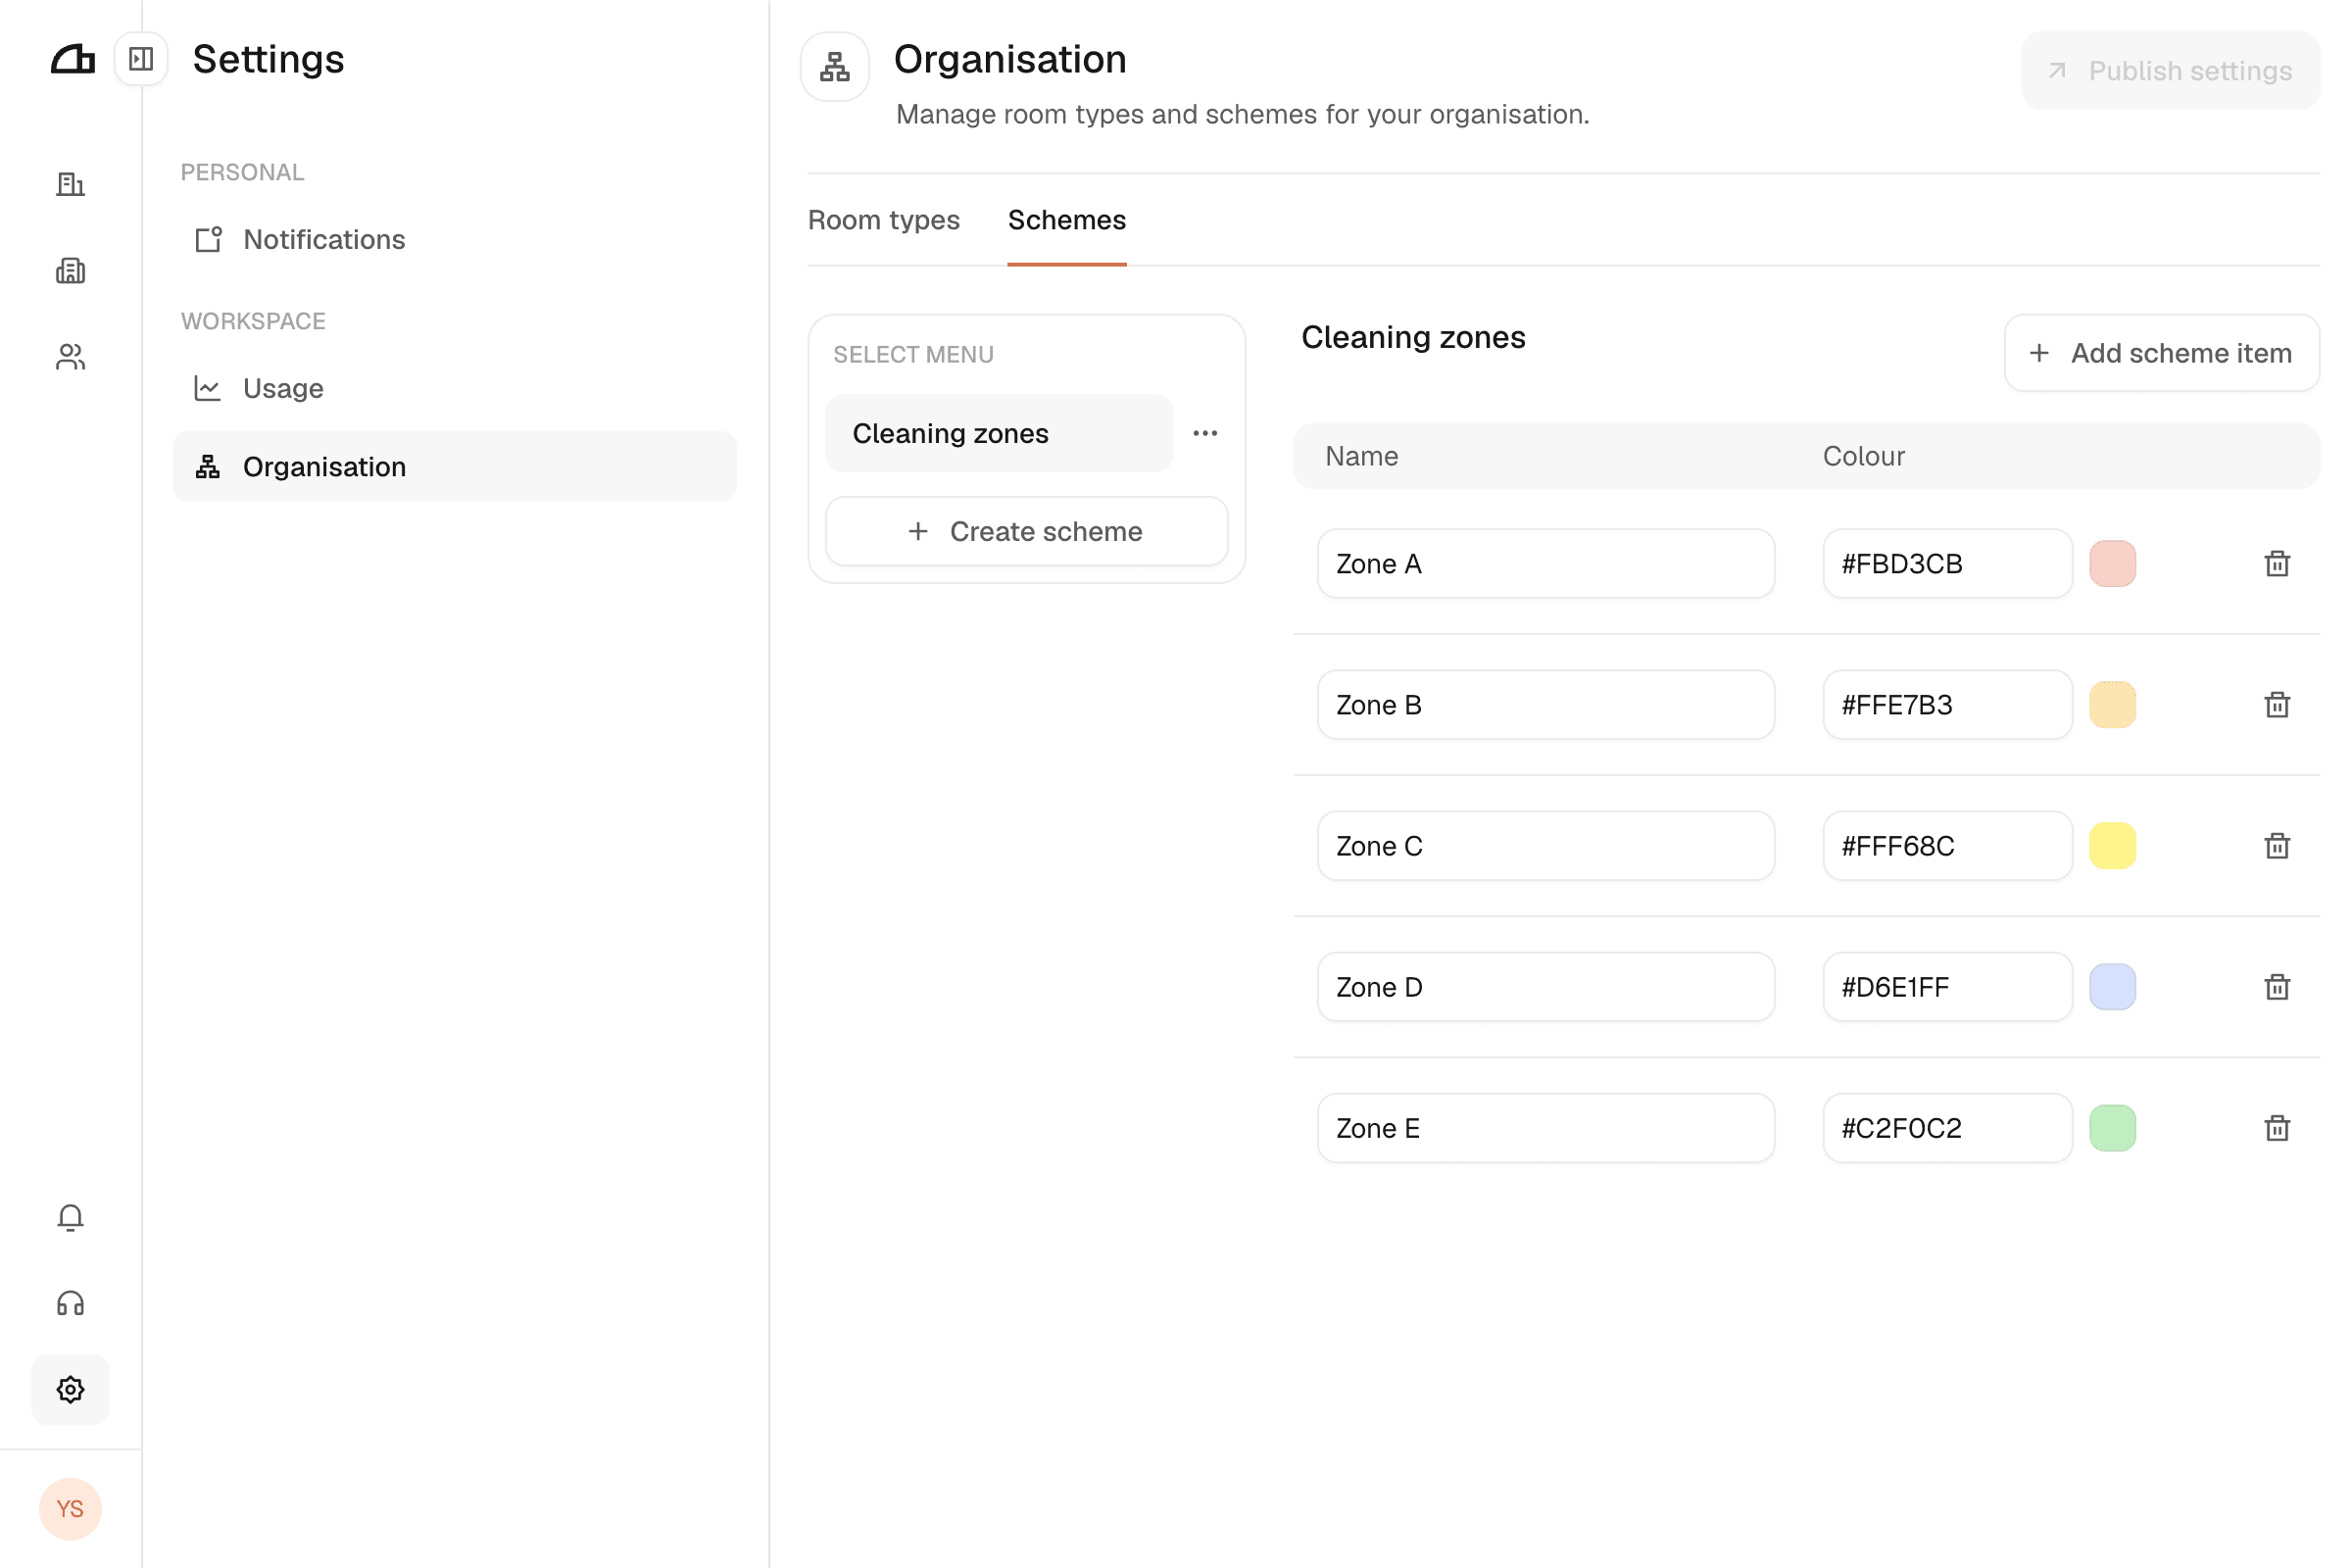Delete the Zone B scheme item

2276,705
